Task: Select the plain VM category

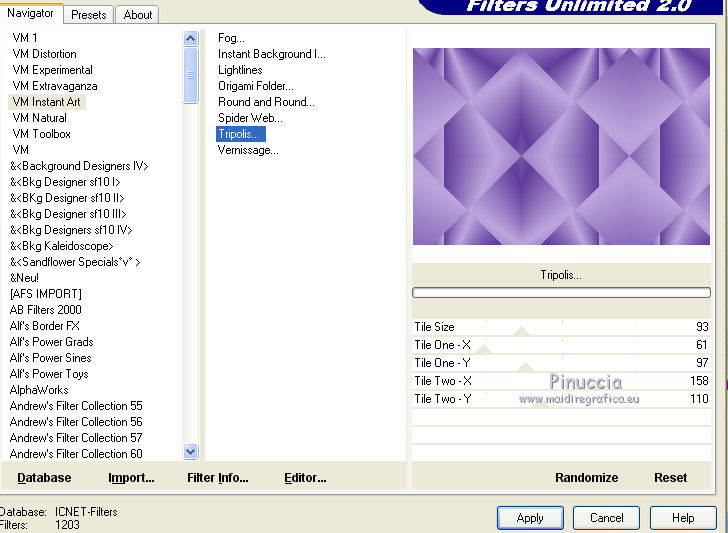Action: point(21,150)
